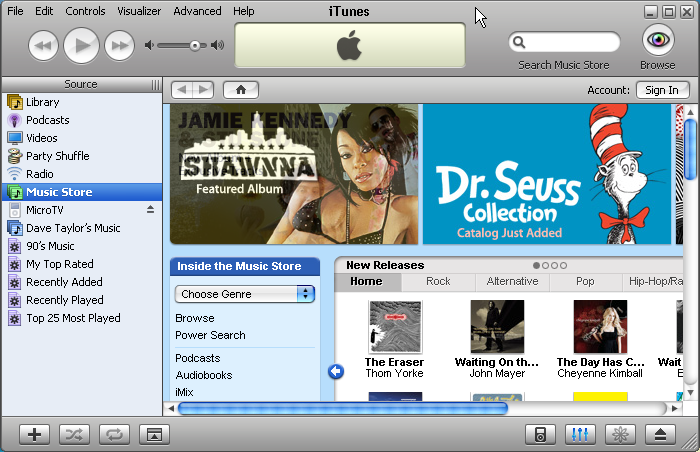Open Top 25 Most Played playlist

click(82, 318)
